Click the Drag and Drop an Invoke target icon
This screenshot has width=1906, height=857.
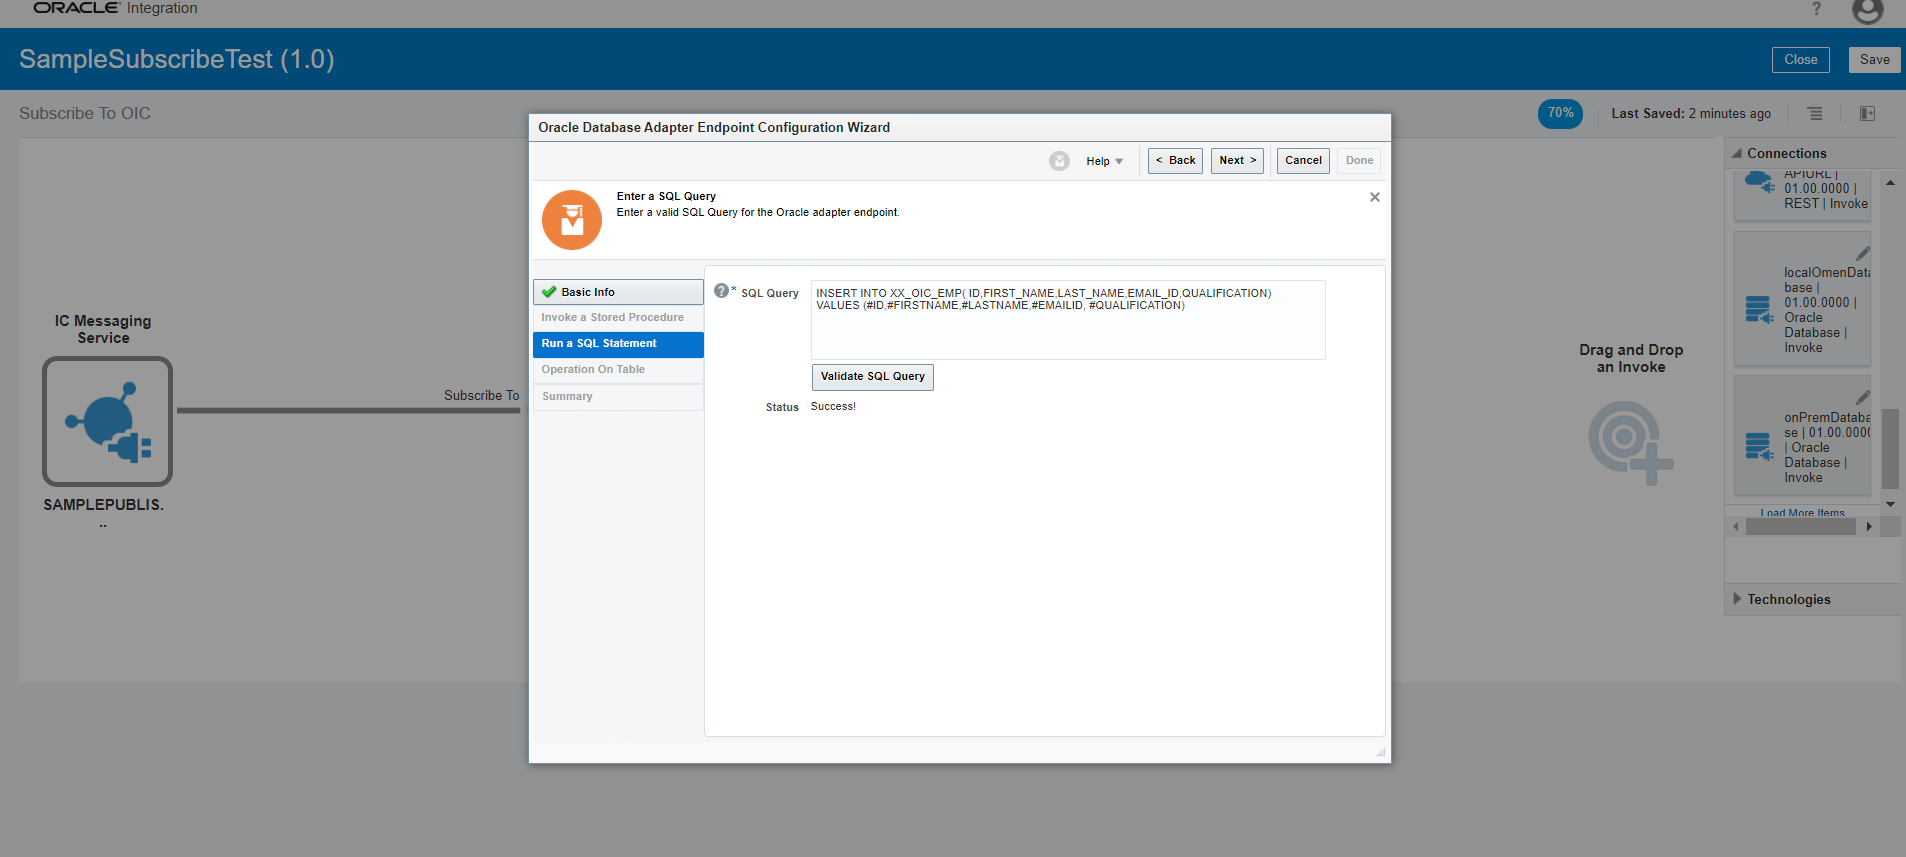point(1630,442)
